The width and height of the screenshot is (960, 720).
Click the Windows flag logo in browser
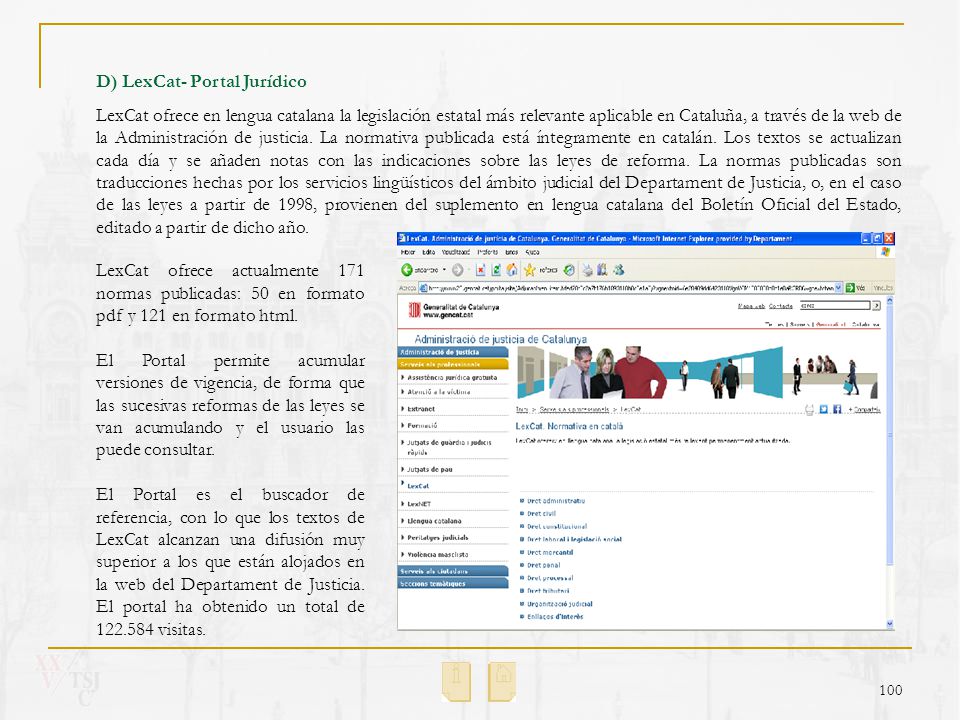click(885, 252)
